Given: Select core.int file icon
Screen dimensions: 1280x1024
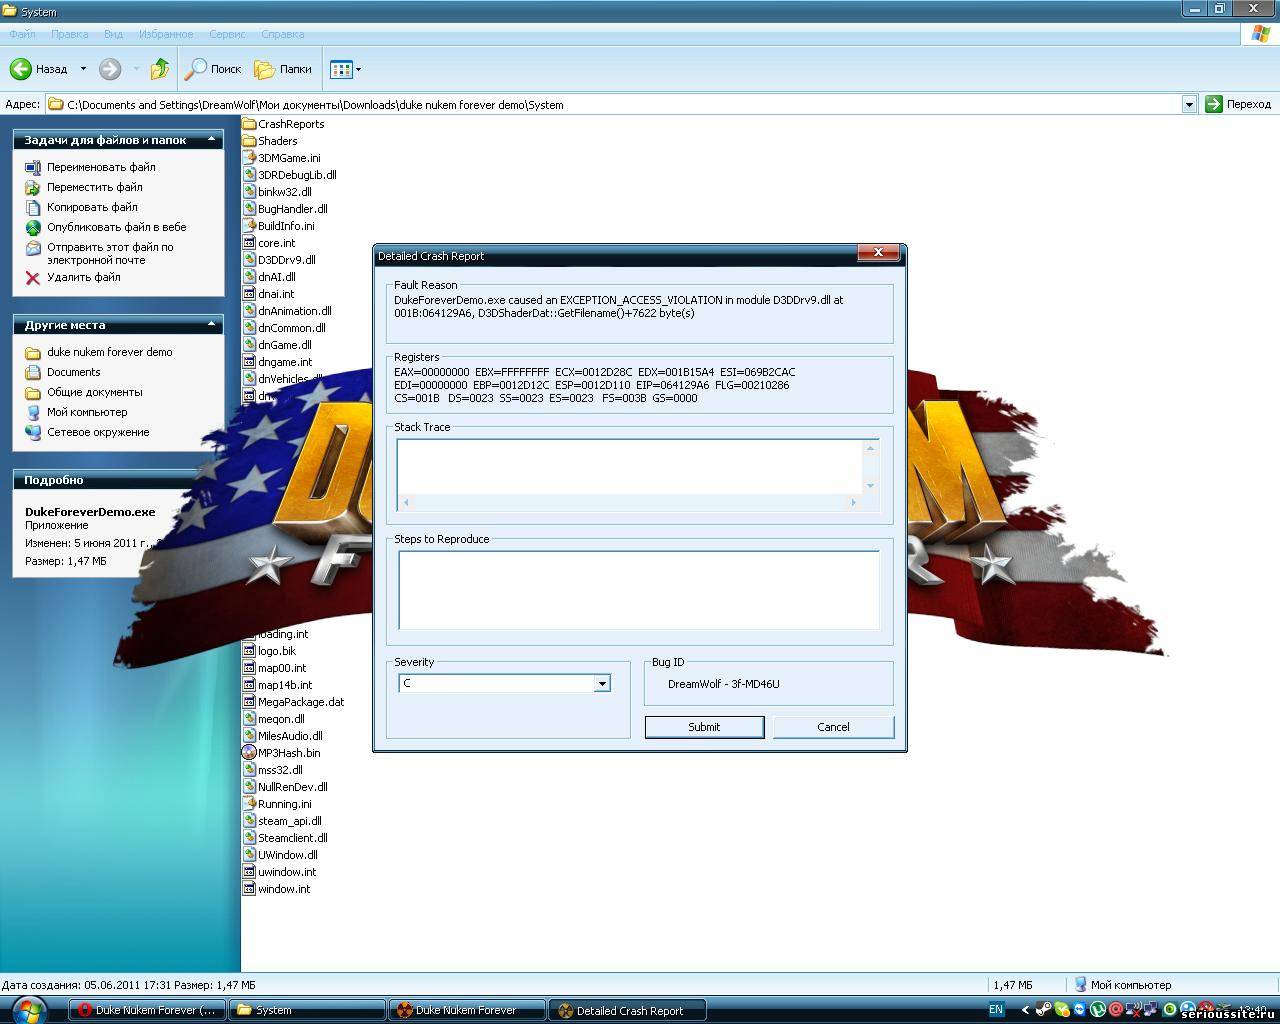Looking at the screenshot, I should click(x=250, y=243).
